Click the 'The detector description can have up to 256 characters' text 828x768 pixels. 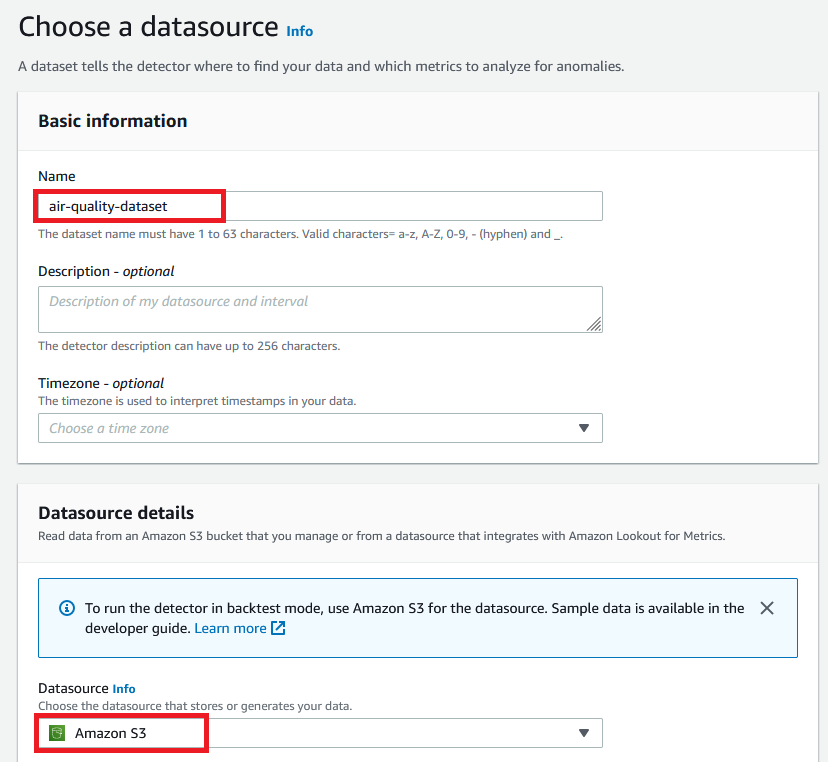coord(189,346)
